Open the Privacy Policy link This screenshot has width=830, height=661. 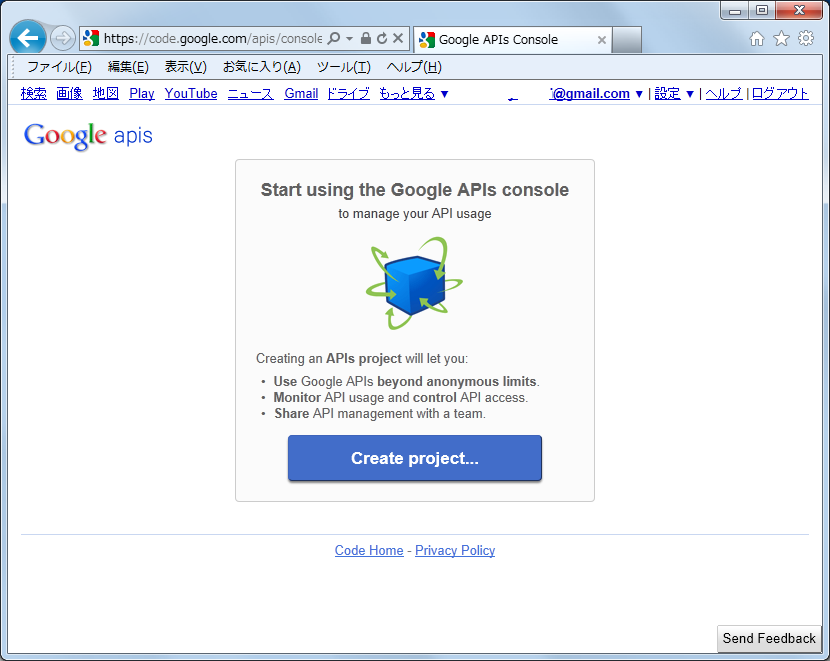[455, 551]
